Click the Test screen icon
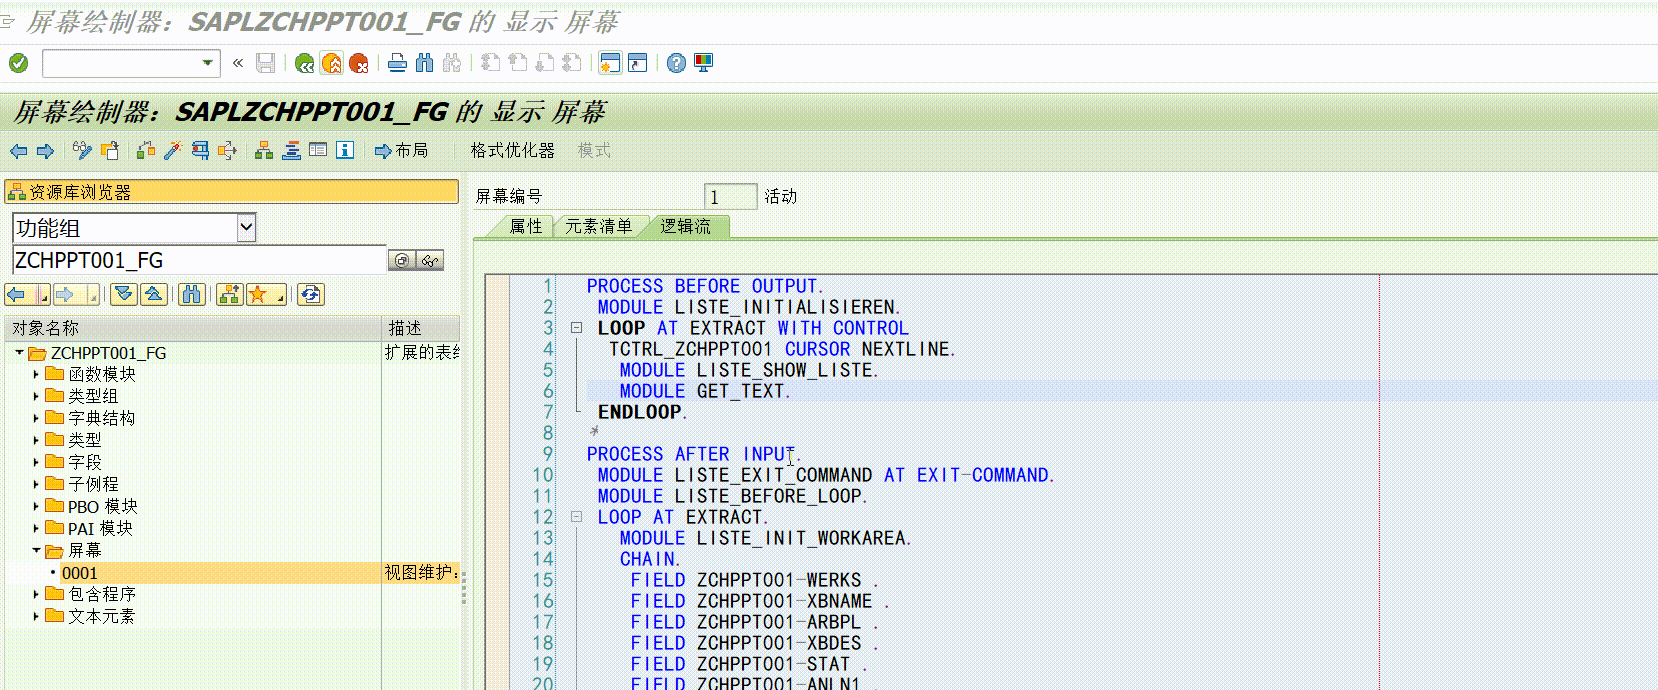This screenshot has width=1658, height=690. pos(200,151)
